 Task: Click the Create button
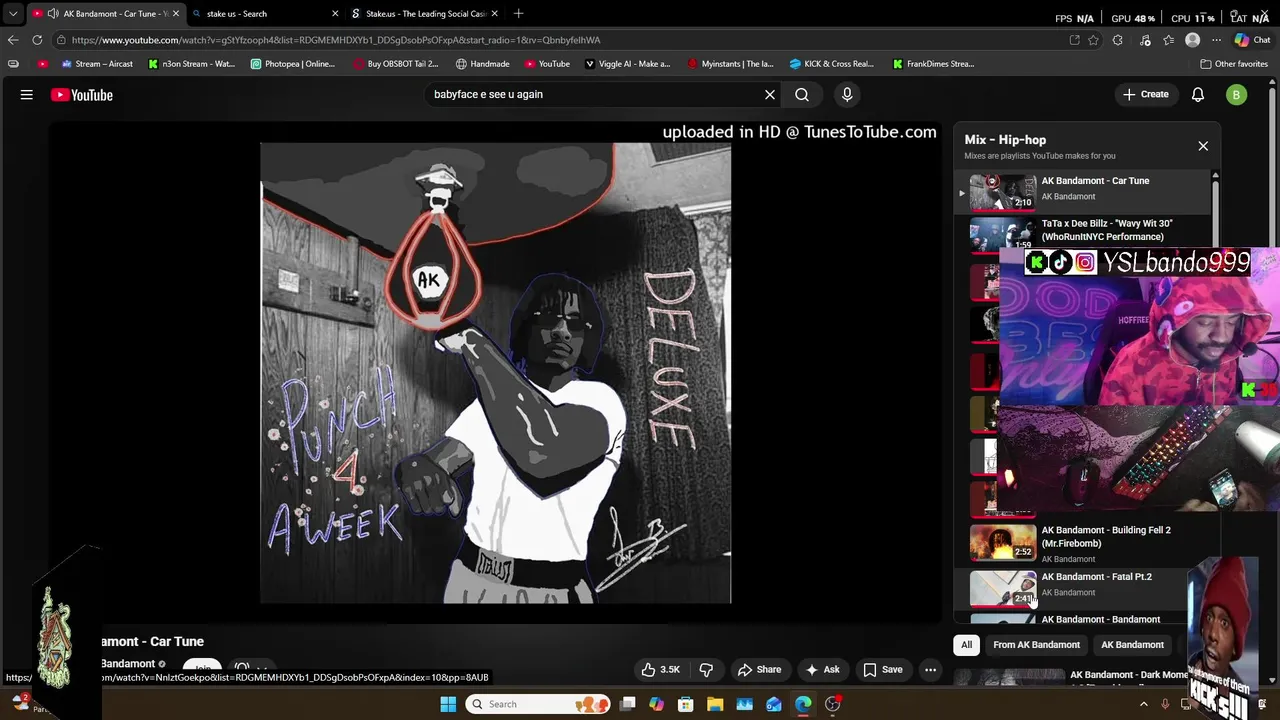[x=1145, y=95]
